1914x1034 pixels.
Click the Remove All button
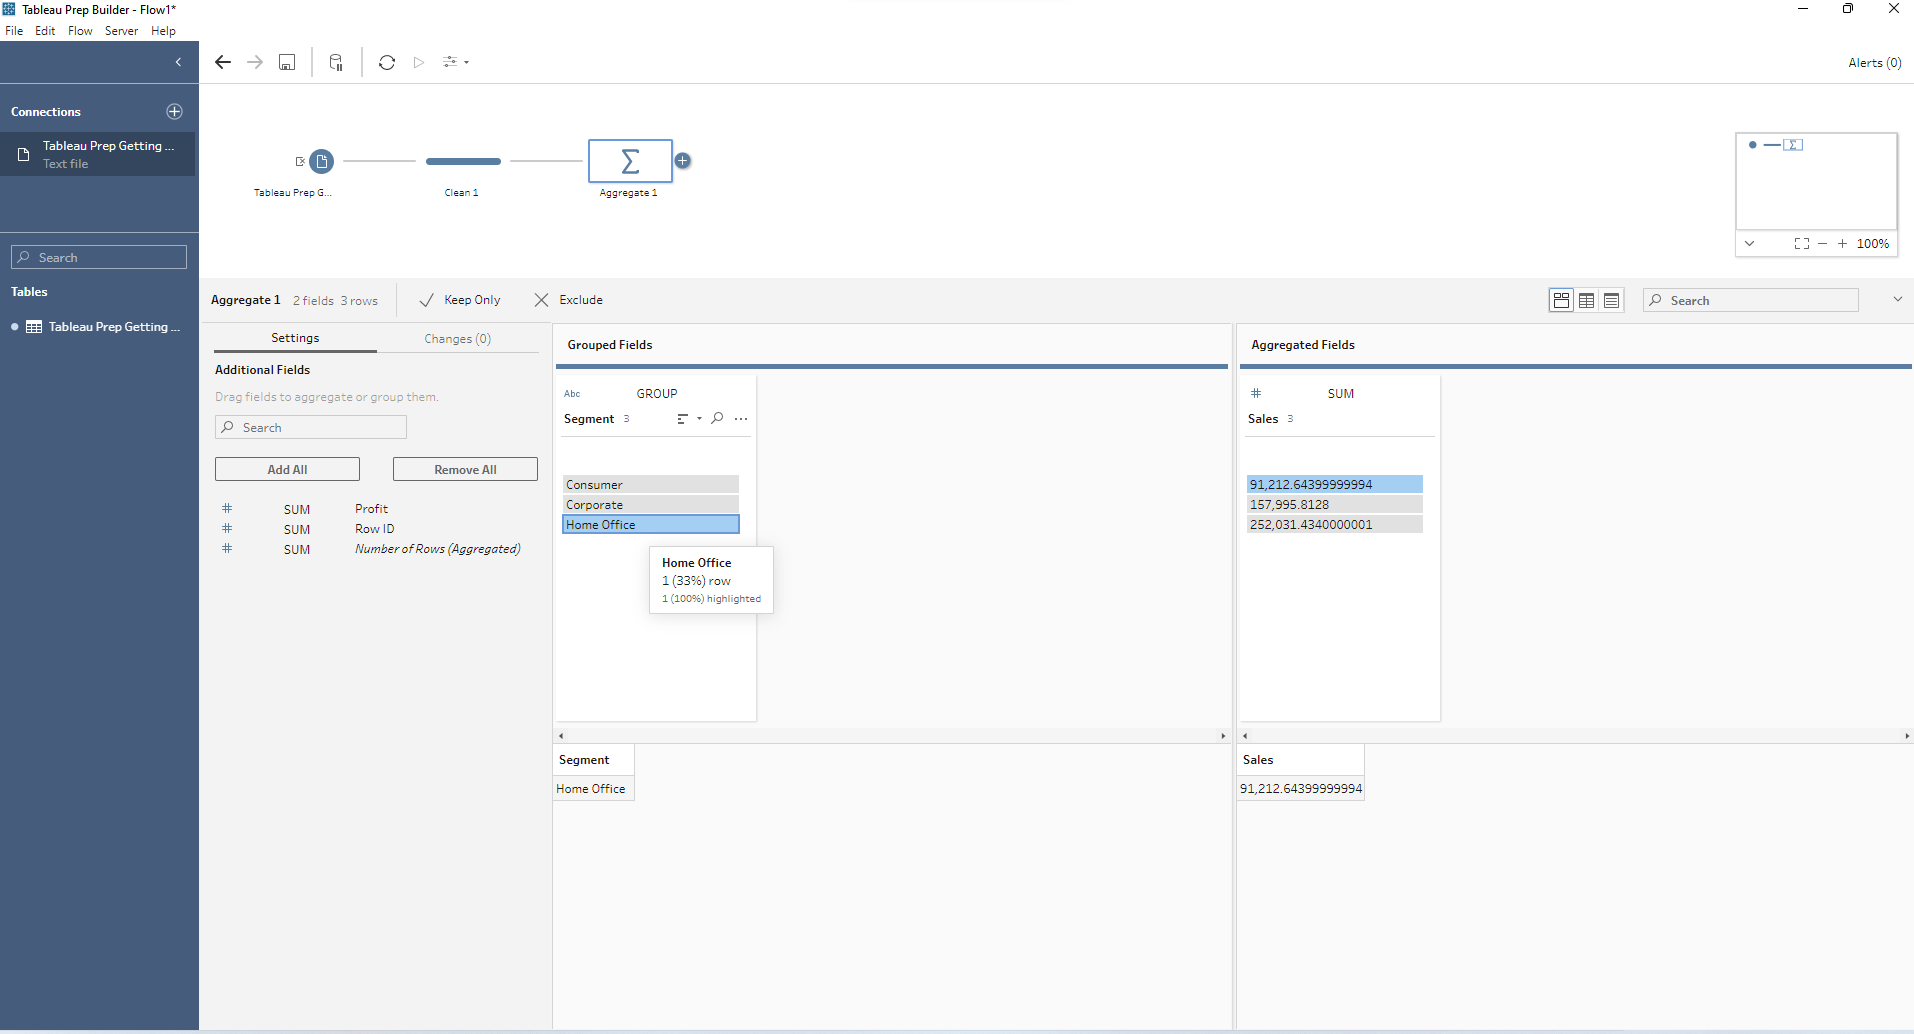pyautogui.click(x=465, y=469)
